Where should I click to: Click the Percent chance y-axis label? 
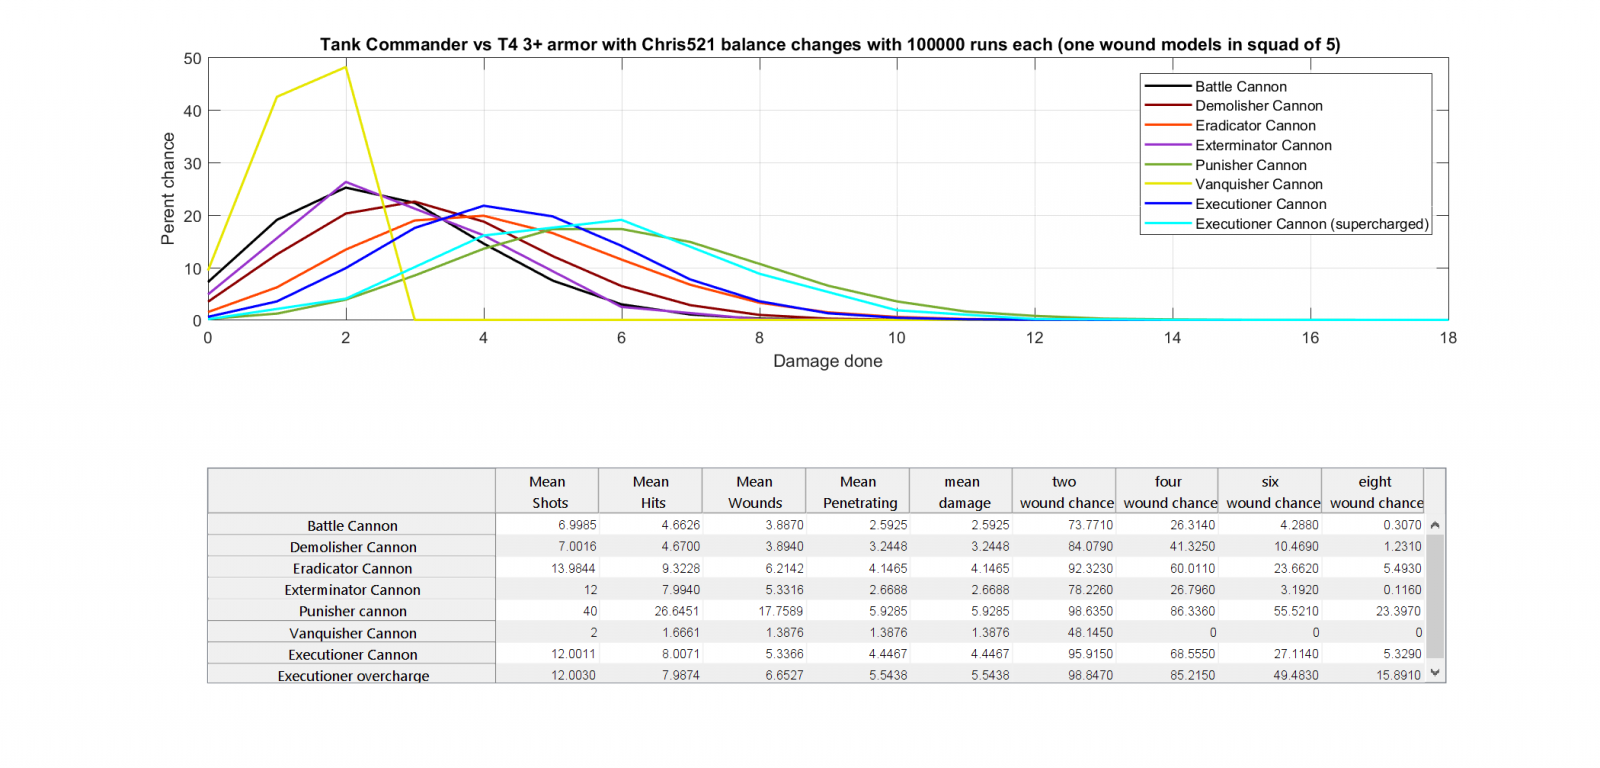point(168,189)
